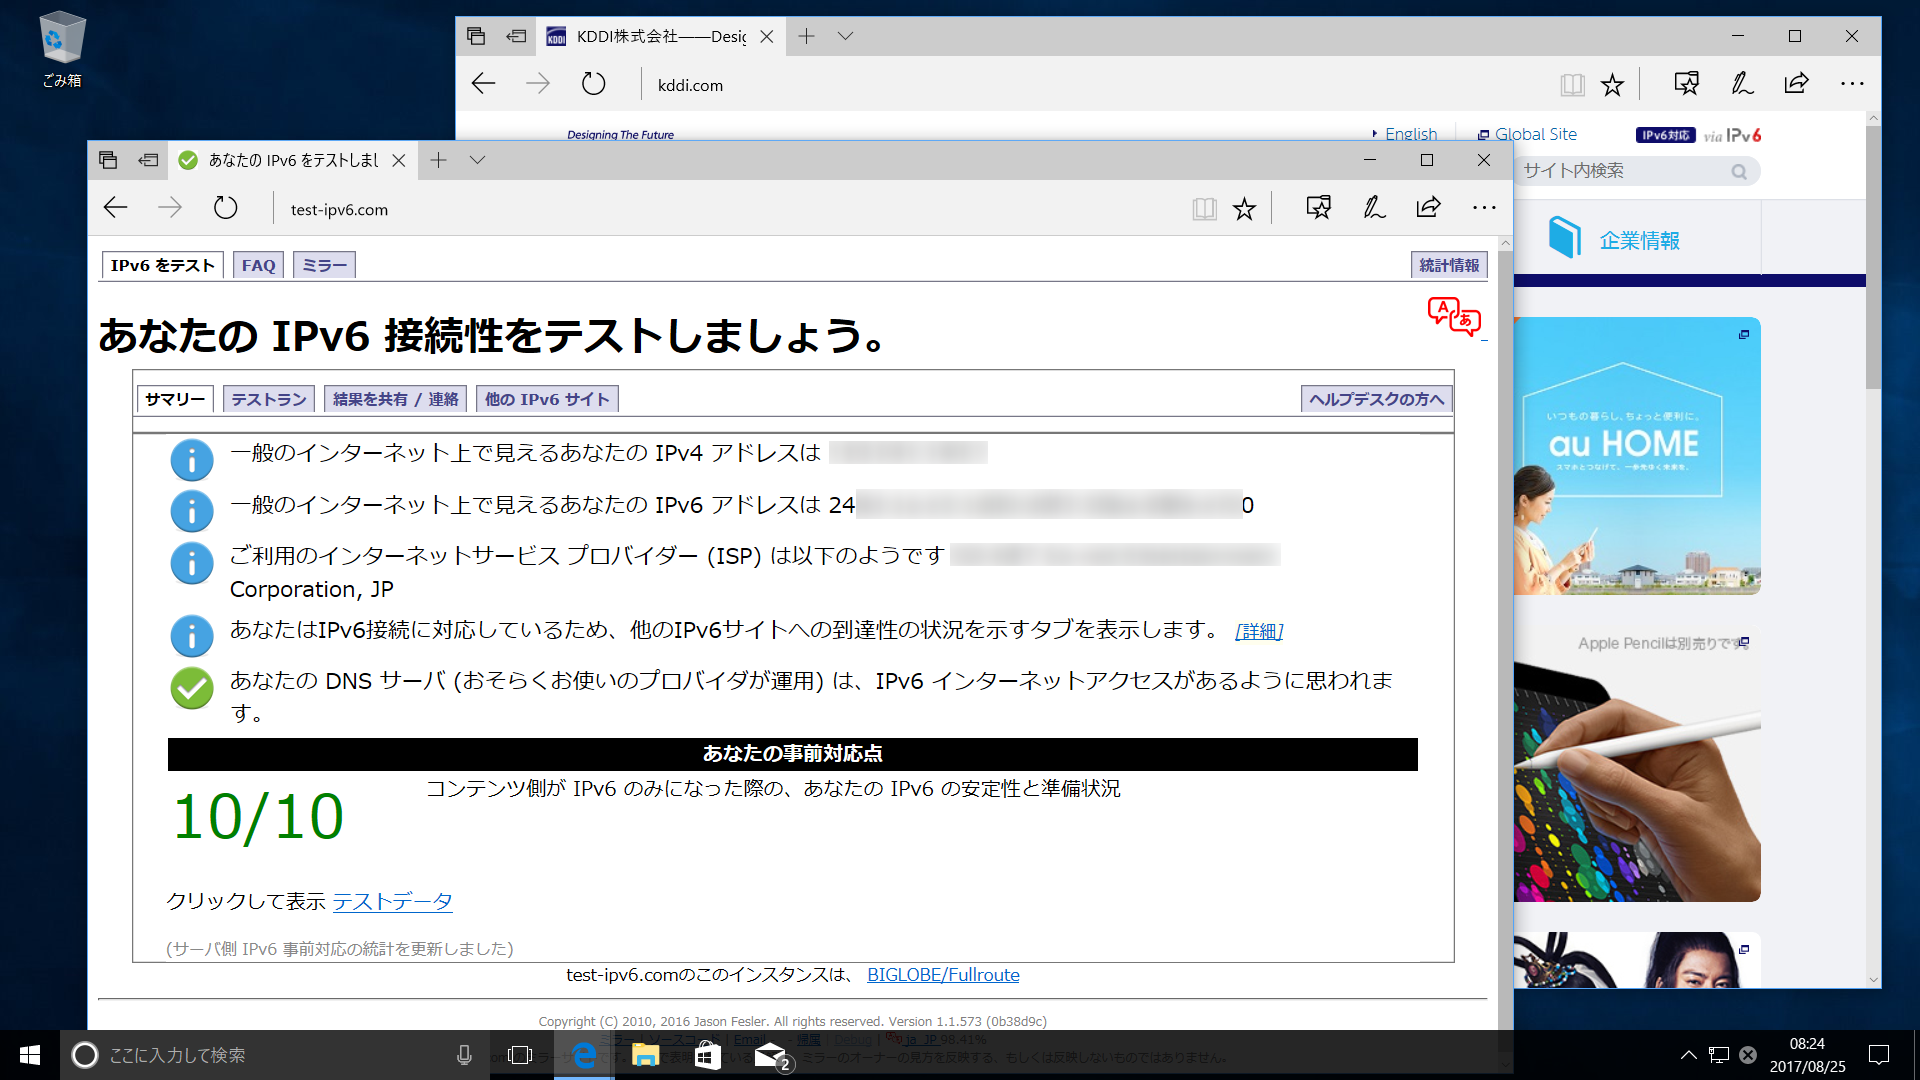Viewport: 1920px width, 1080px height.
Task: Refresh the test-ipv6.com page
Action: [225, 208]
